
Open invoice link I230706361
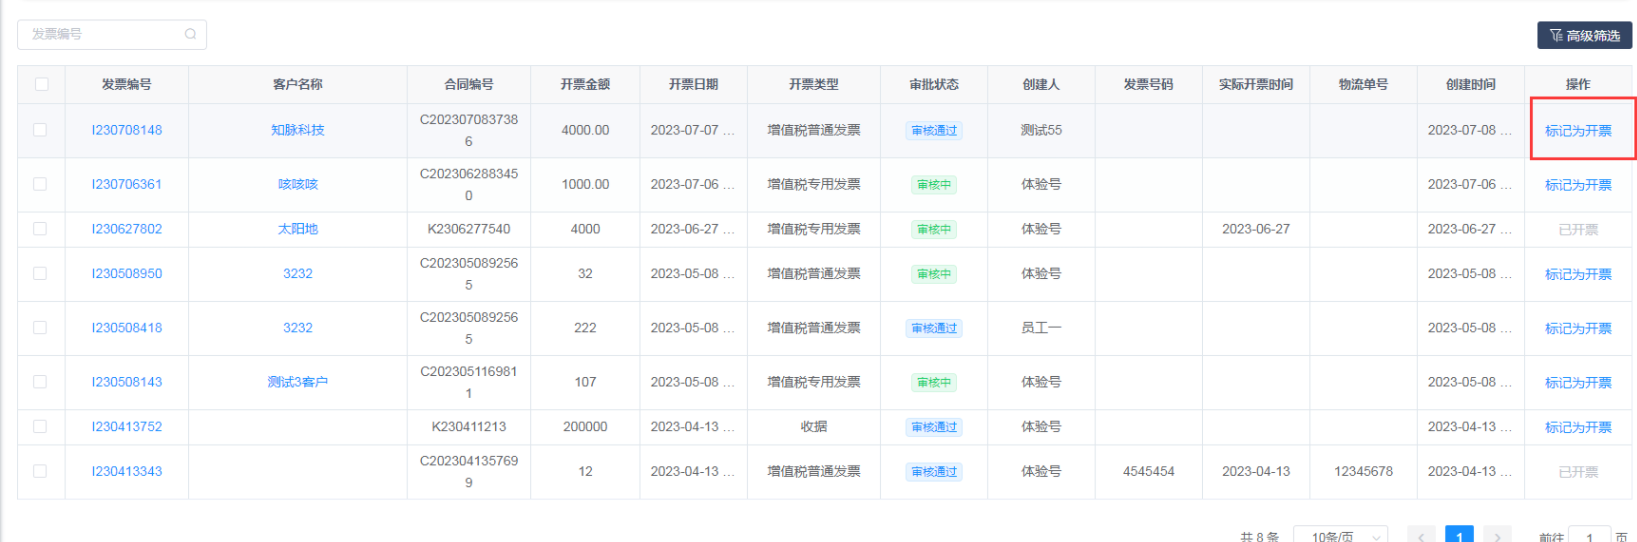[x=127, y=184]
